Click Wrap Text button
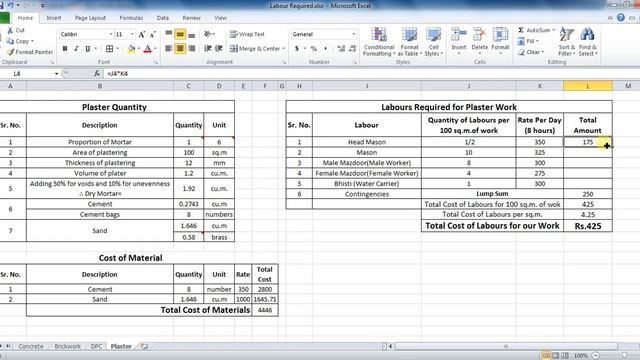 247,34
